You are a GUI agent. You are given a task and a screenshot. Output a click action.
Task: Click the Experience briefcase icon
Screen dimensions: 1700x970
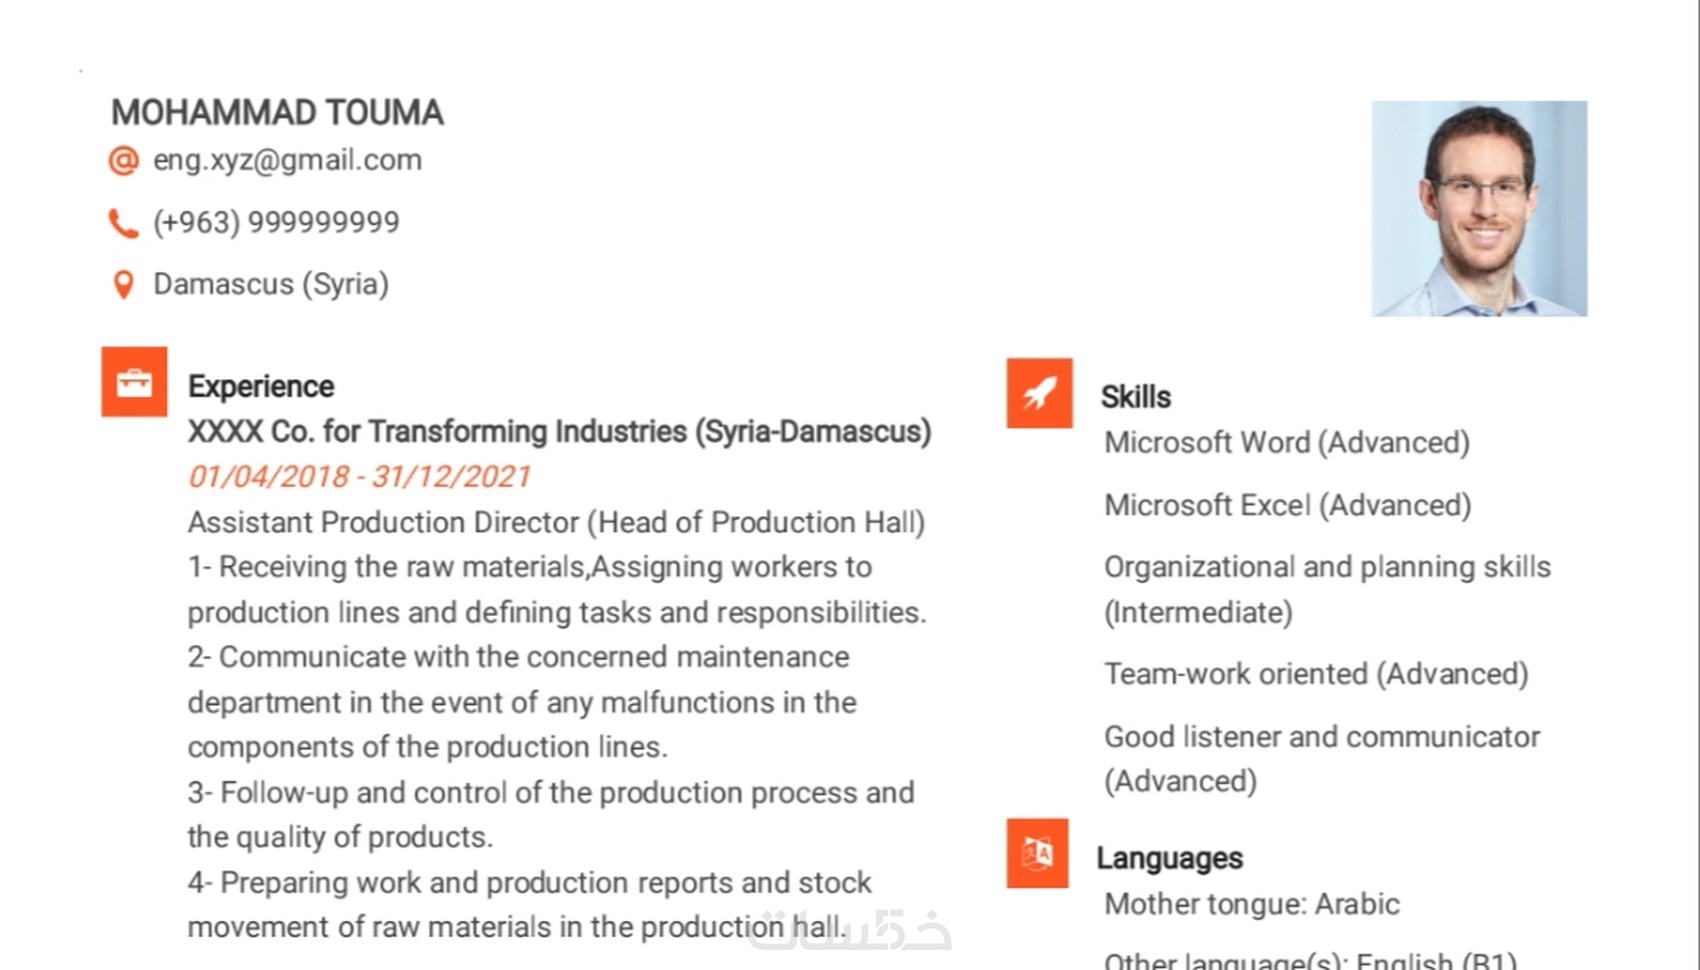(134, 382)
